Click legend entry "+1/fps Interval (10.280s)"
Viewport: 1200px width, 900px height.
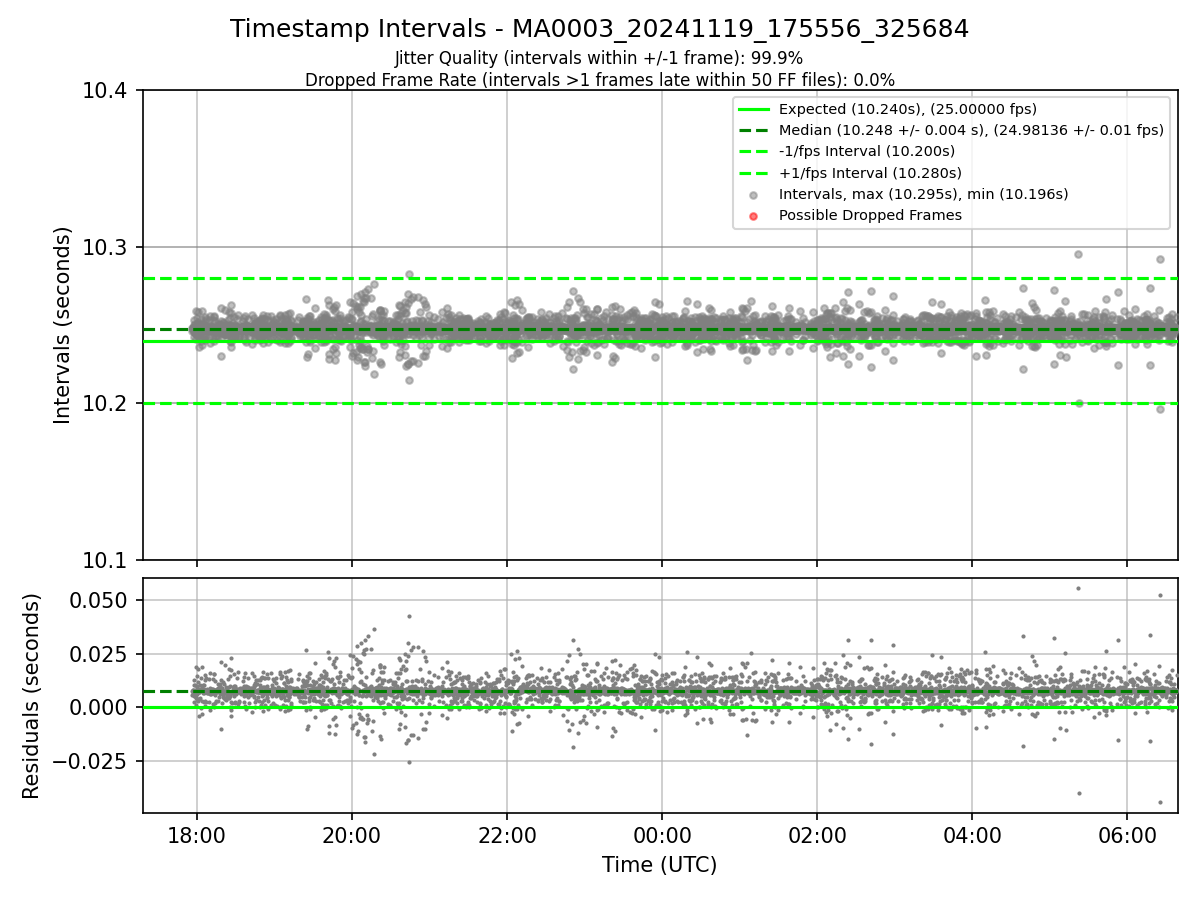(x=870, y=172)
